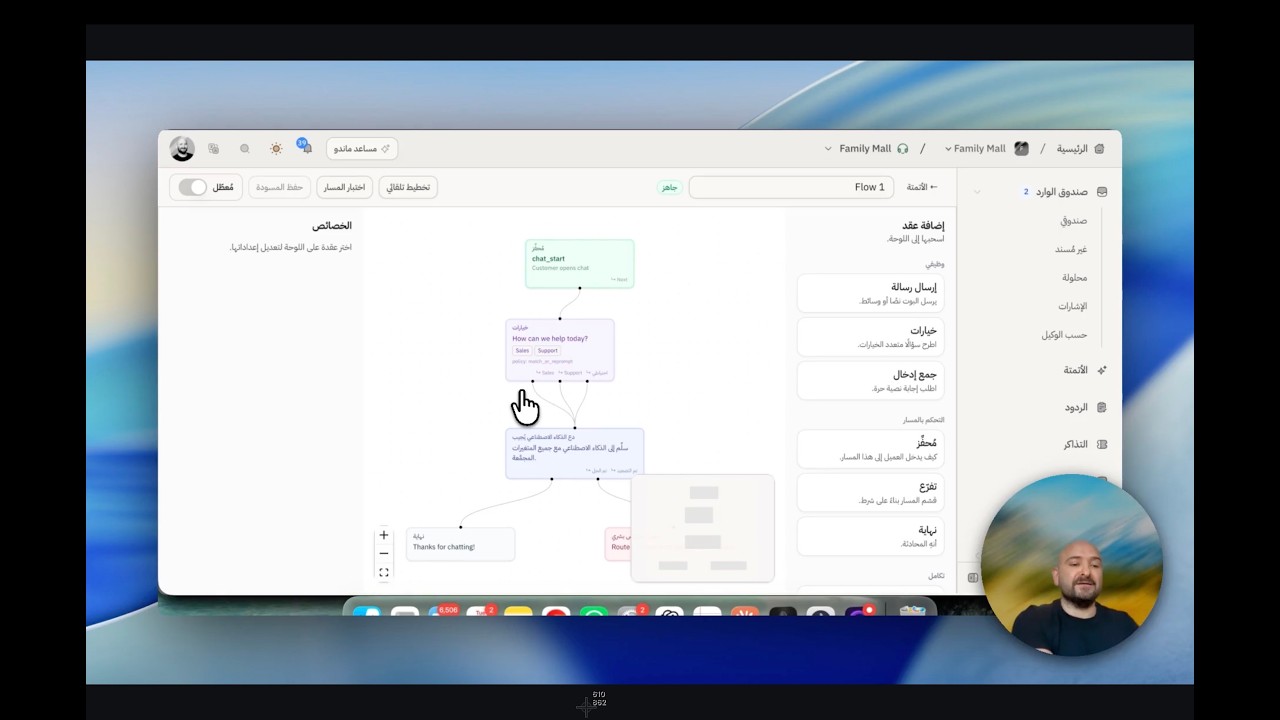Screen dimensions: 1280x720
Task: Click the translate language icon
Action: tap(213, 149)
